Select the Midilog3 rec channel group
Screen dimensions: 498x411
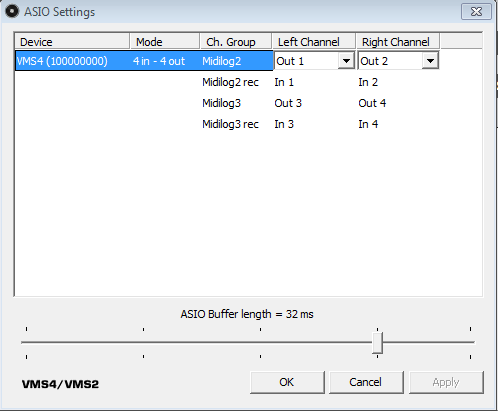[230, 124]
